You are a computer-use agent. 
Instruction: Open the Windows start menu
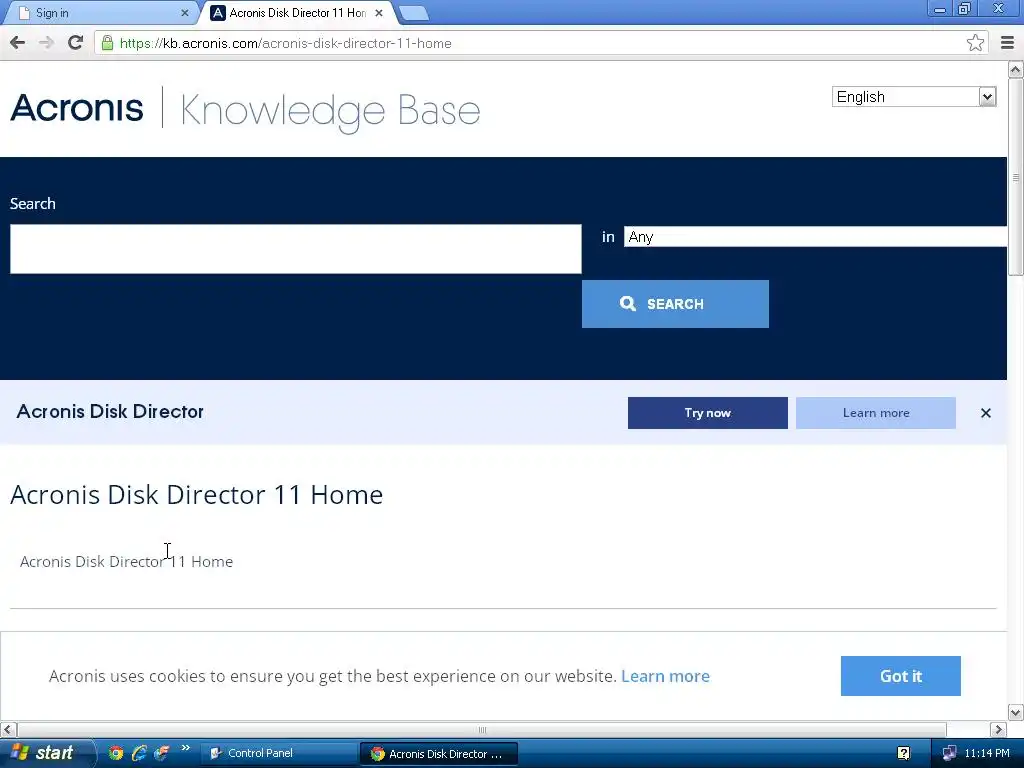[46, 753]
